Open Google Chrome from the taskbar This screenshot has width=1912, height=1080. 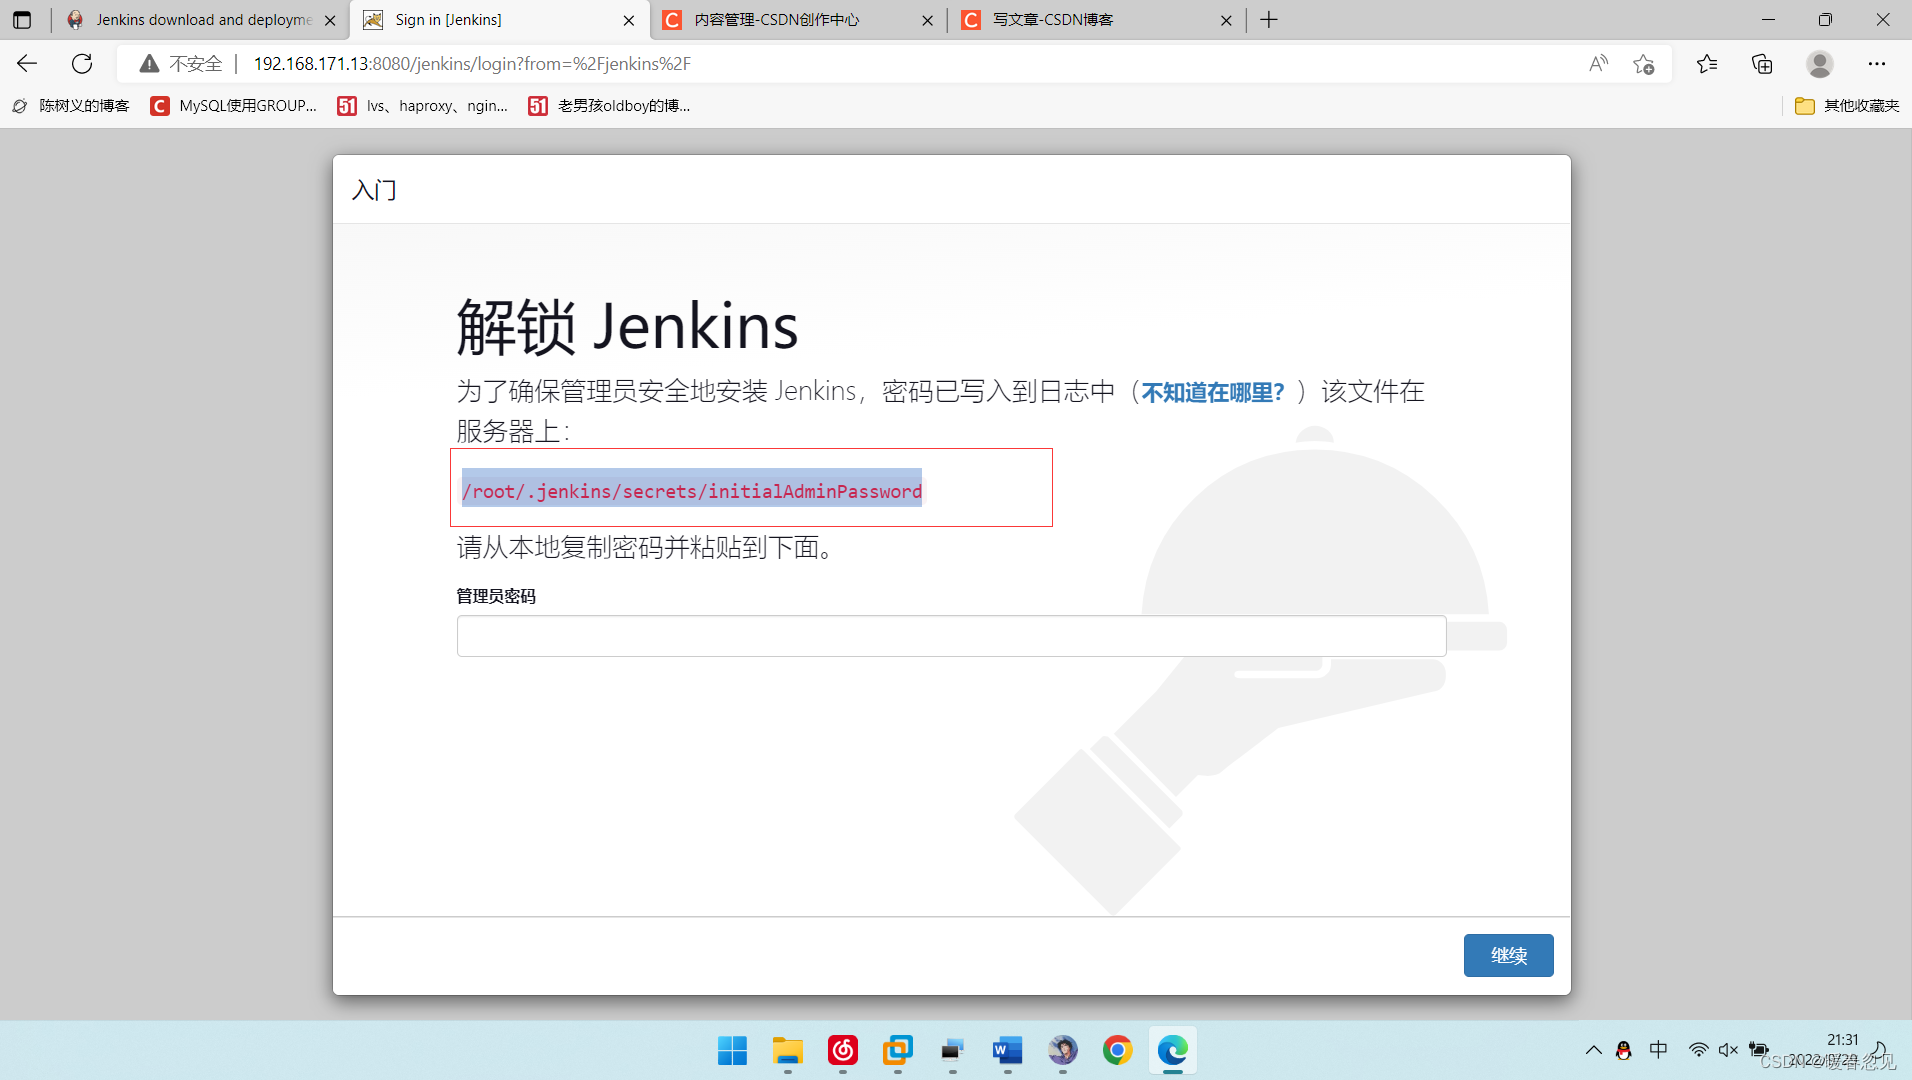pos(1117,1050)
